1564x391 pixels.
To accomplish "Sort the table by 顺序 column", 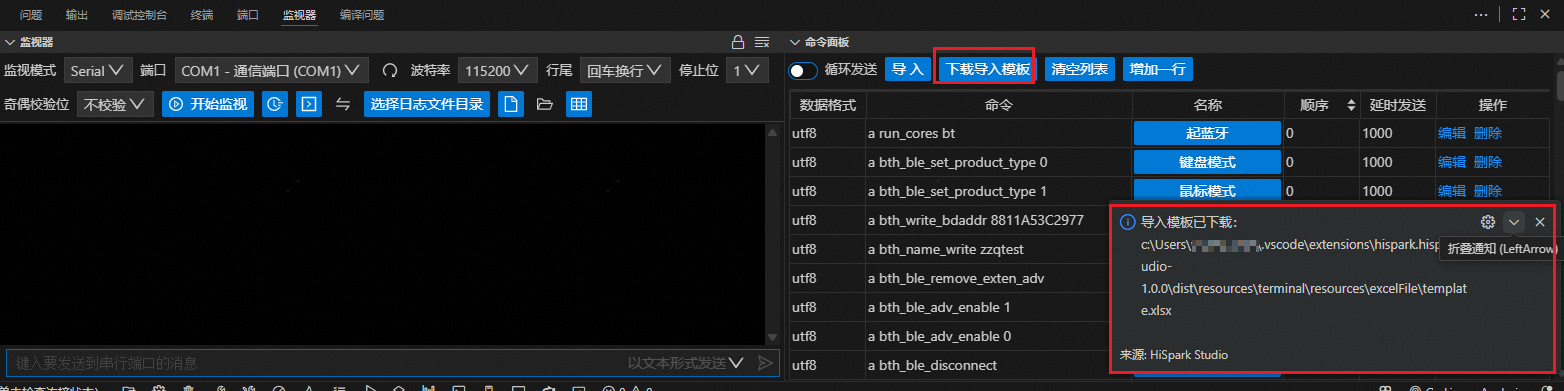I will click(1352, 105).
